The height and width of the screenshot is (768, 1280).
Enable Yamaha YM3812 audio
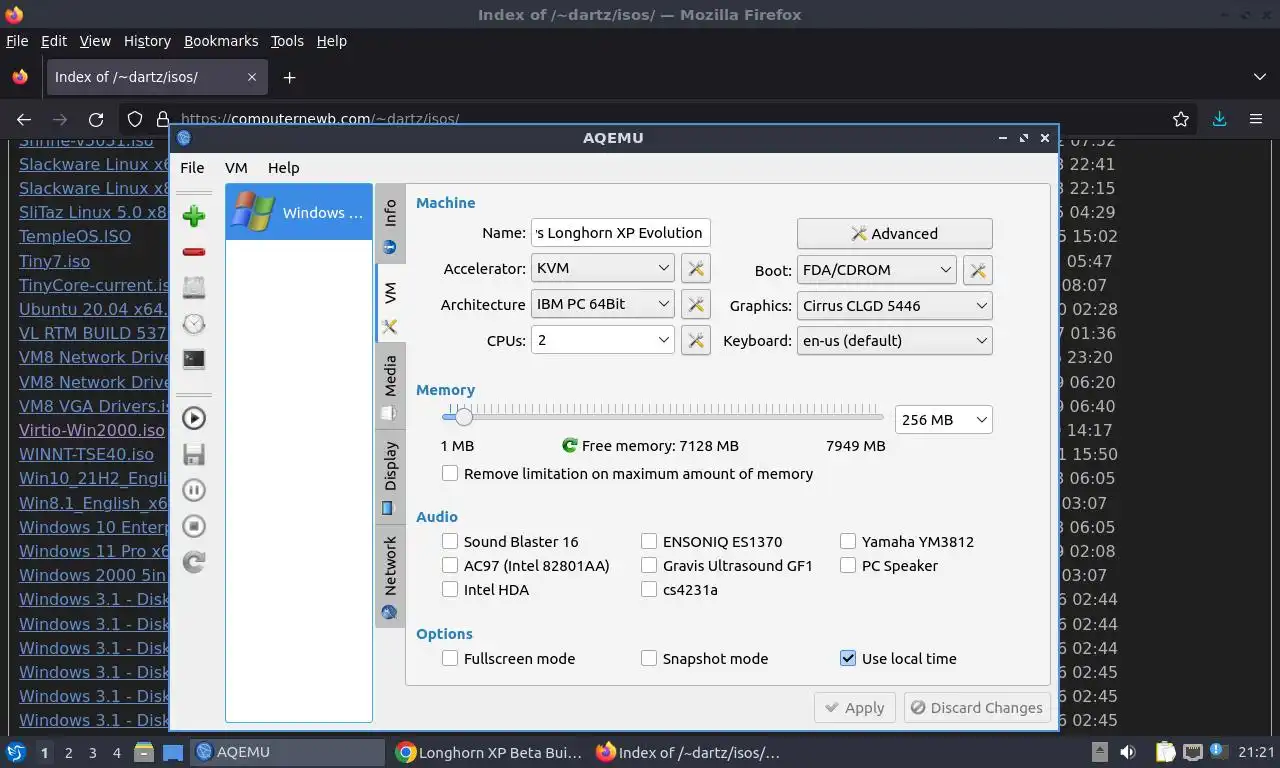click(848, 541)
